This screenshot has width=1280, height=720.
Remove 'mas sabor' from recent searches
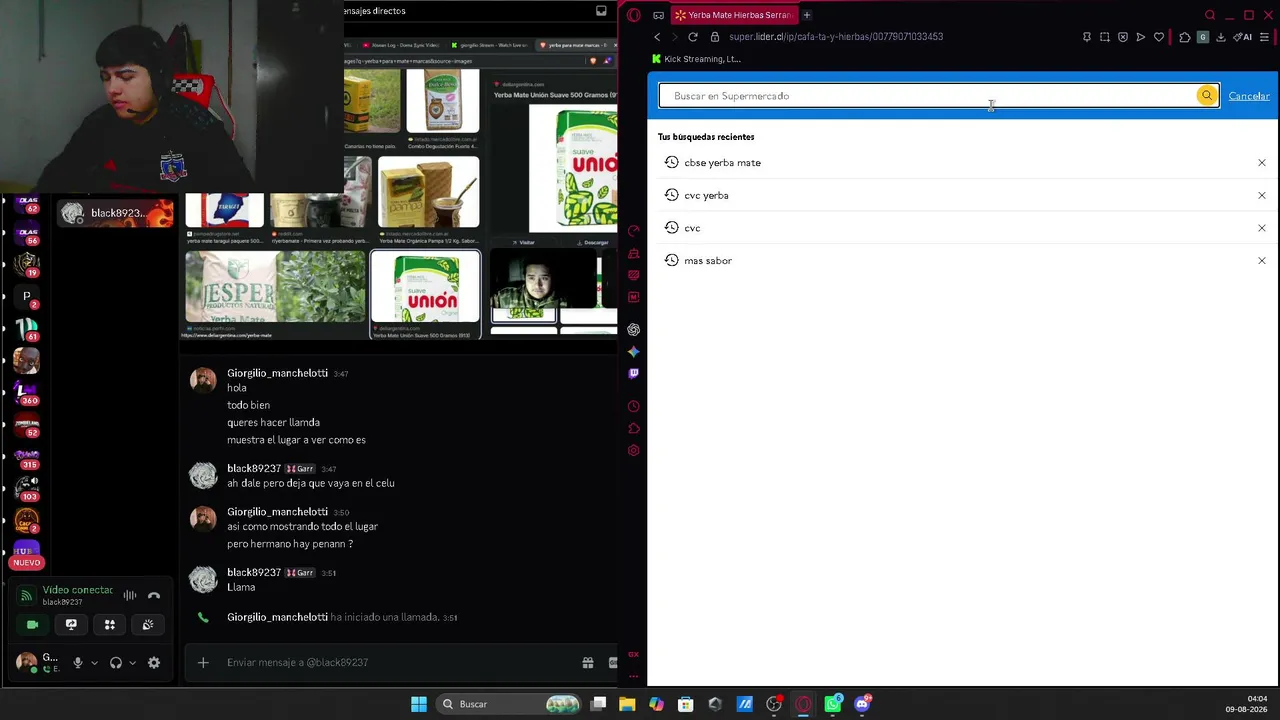pos(1262,261)
